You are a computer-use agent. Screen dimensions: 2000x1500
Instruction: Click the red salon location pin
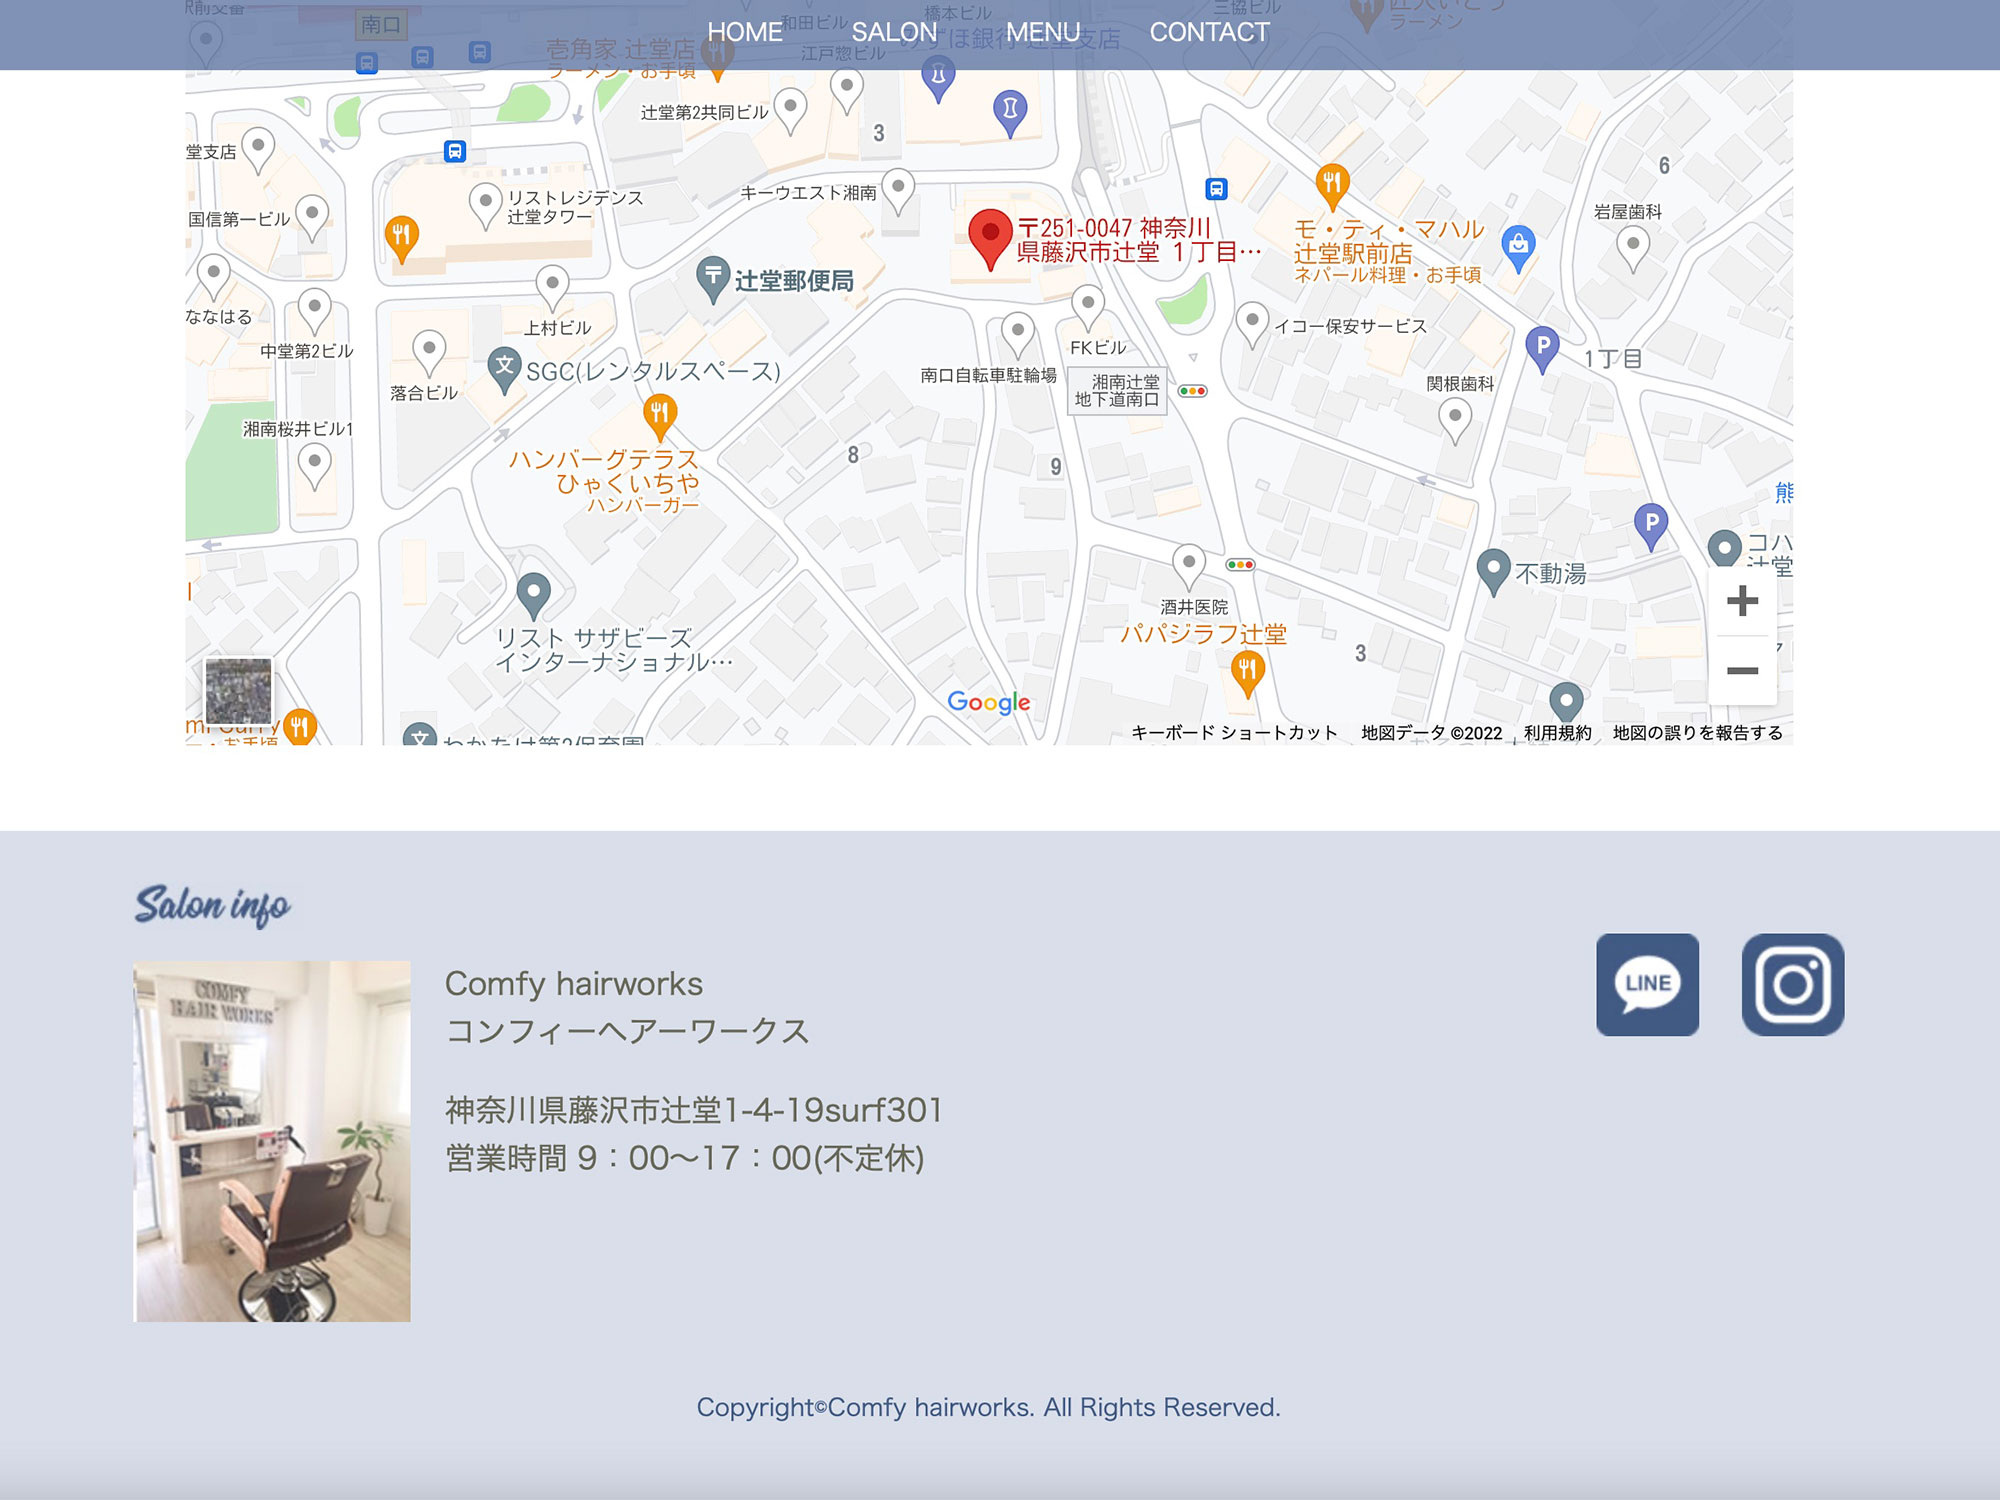pos(990,236)
